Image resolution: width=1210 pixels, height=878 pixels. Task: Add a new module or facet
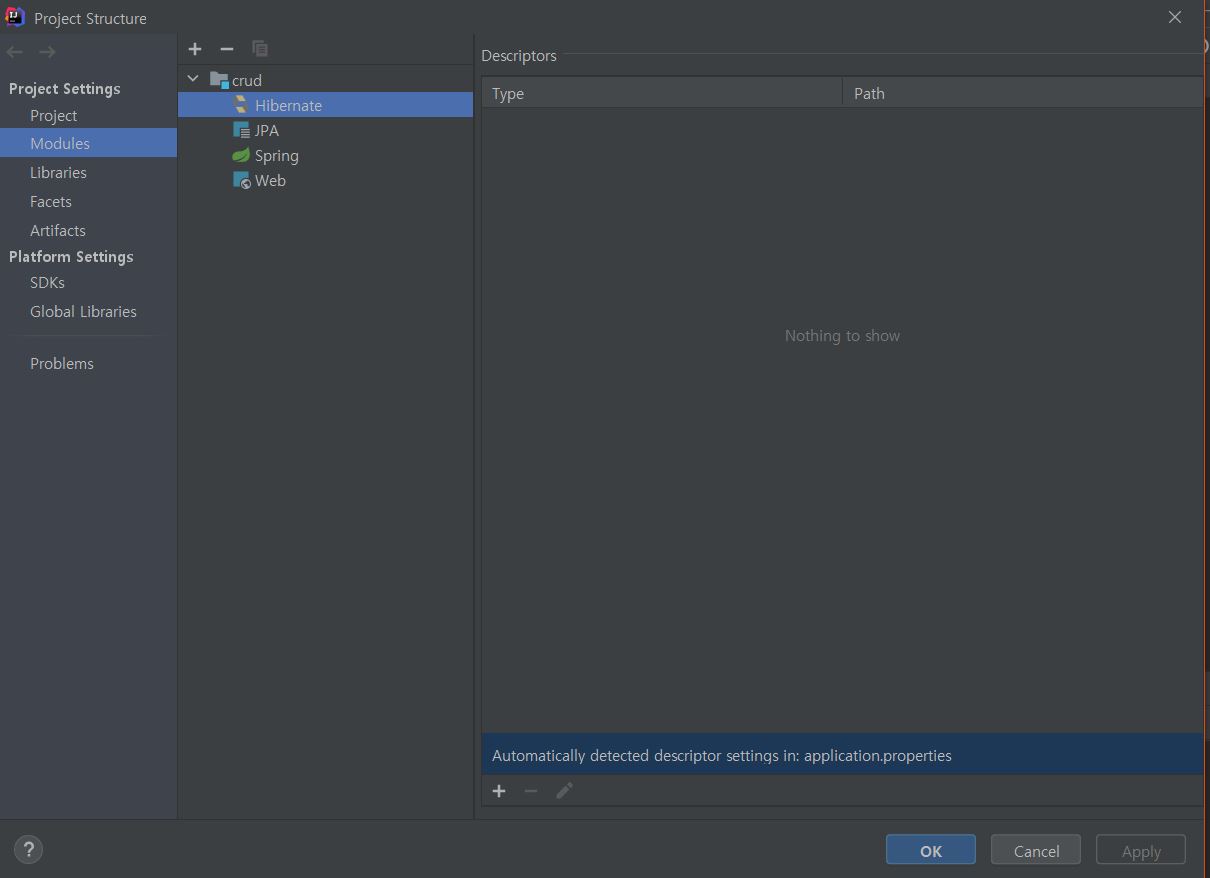point(195,48)
